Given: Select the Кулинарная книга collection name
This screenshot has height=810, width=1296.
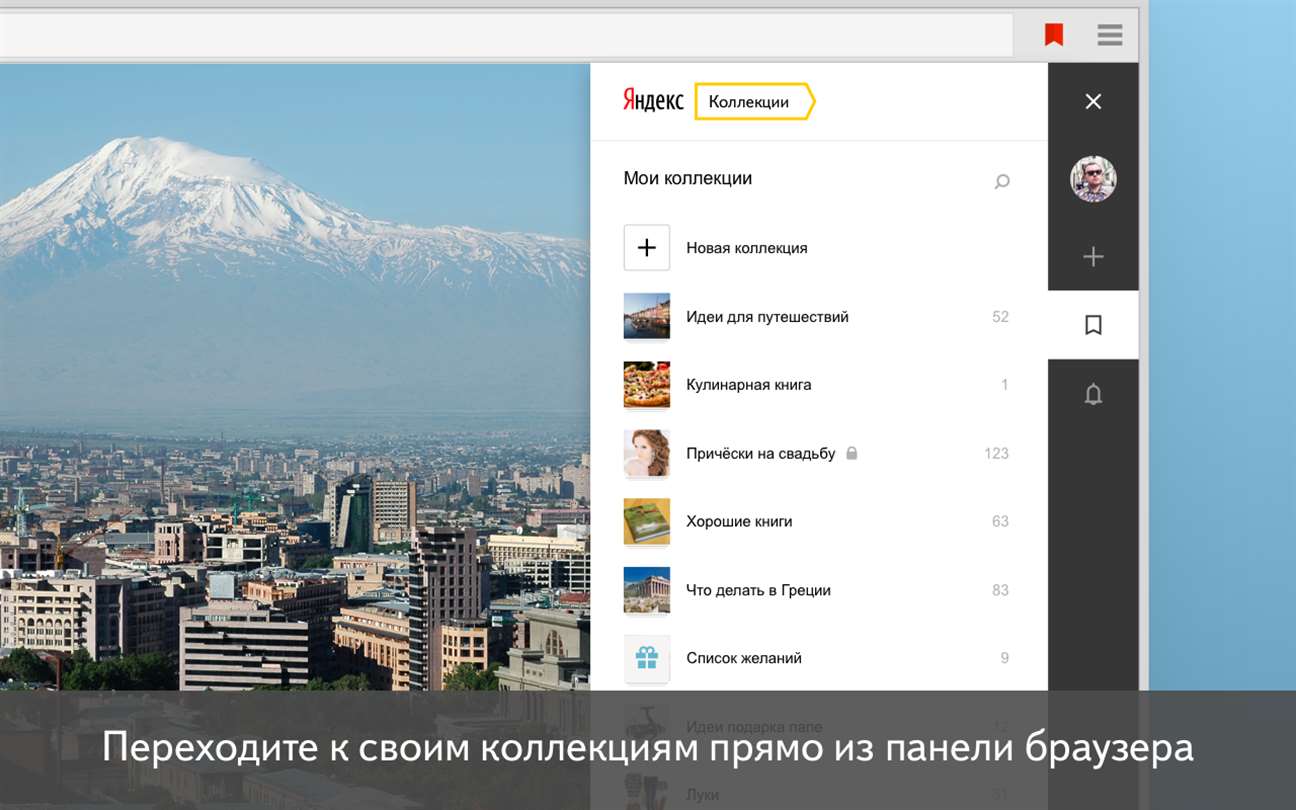Looking at the screenshot, I should 749,385.
